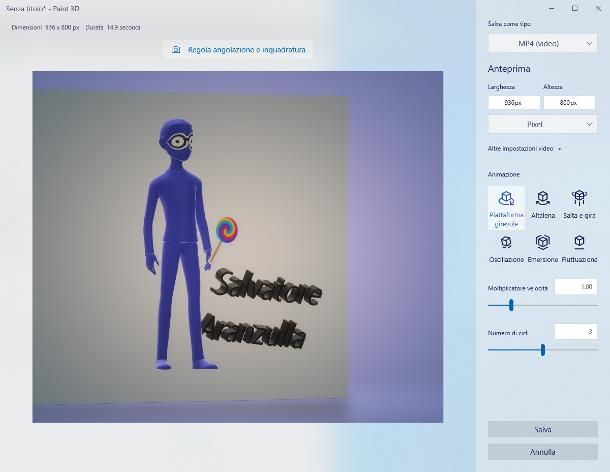
Task: Click the Animazione label
Action: (x=503, y=174)
